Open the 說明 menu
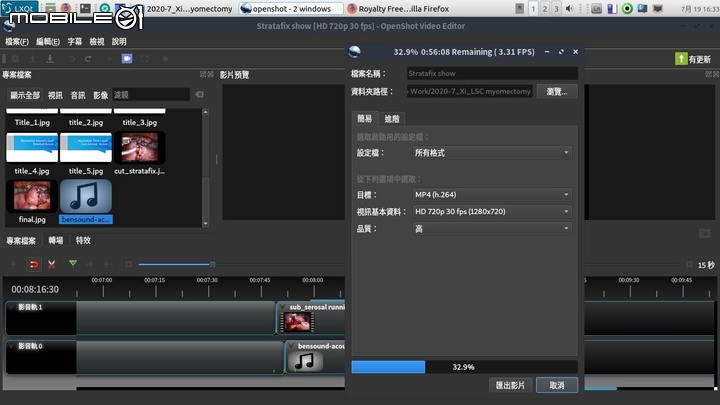Screen dimensions: 720x405 [x=119, y=42]
